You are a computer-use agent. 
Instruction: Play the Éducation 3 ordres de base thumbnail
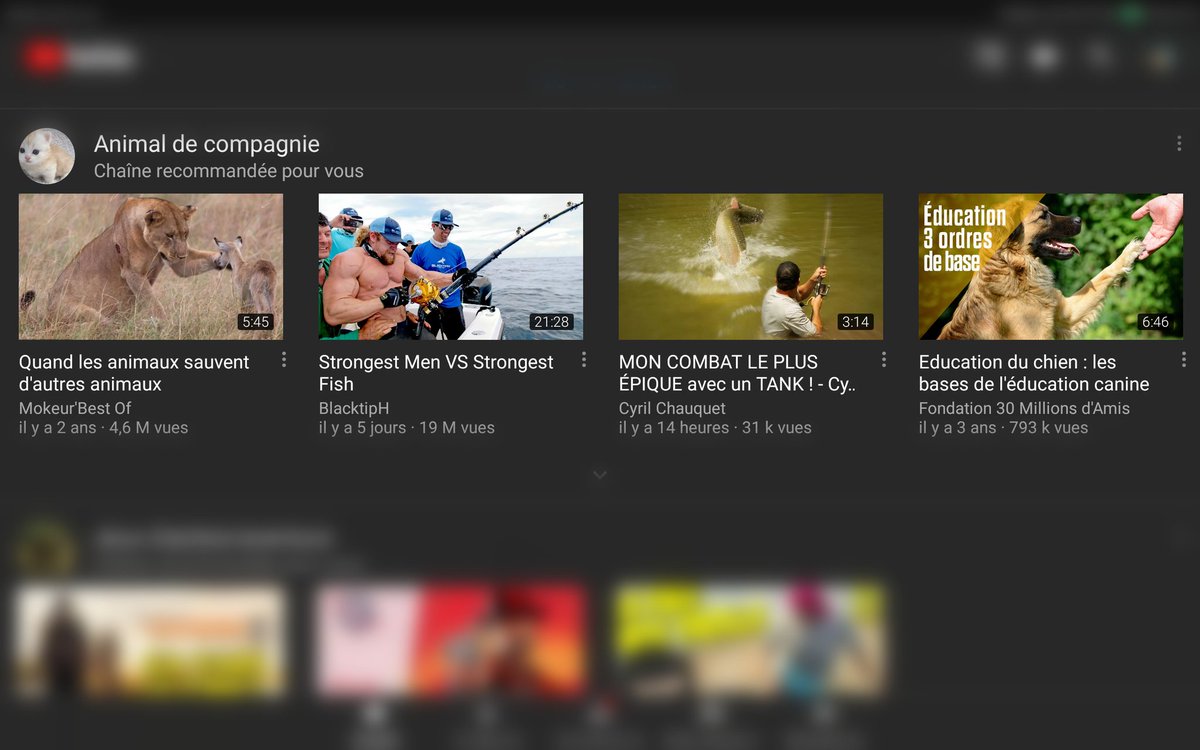click(1051, 267)
